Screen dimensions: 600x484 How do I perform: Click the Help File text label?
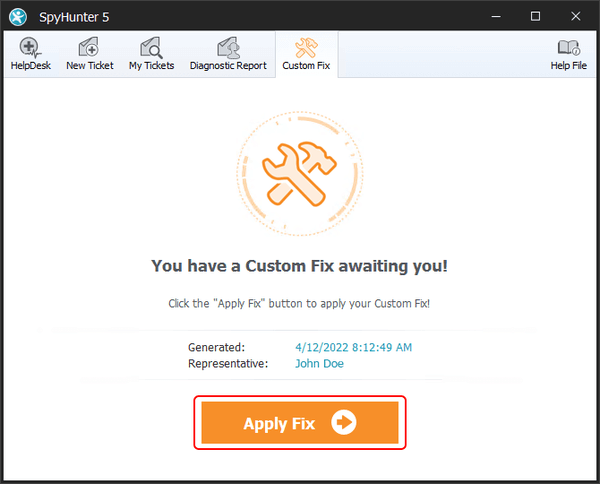pos(568,66)
